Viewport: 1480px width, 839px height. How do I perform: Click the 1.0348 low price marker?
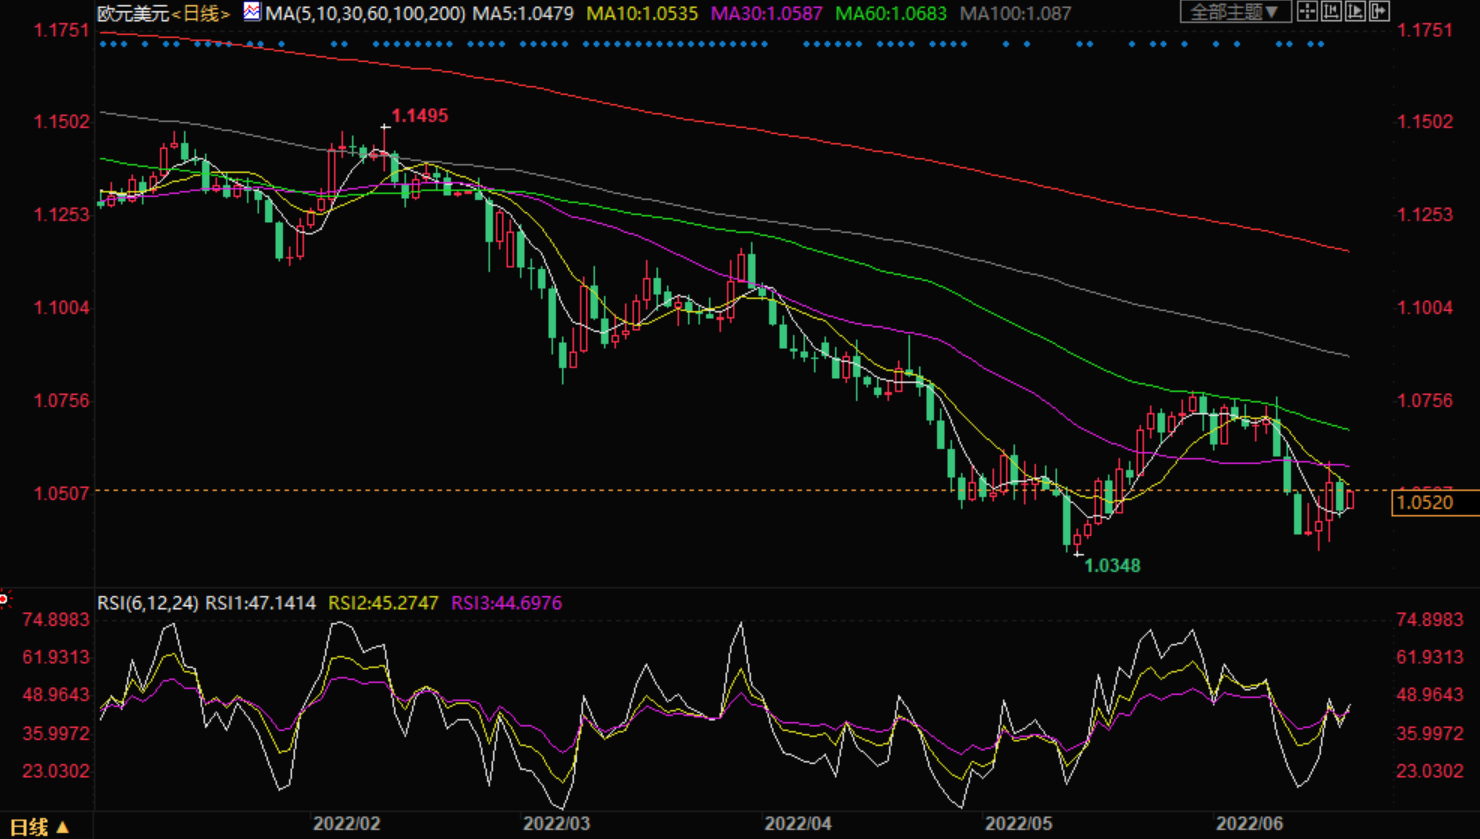[1112, 566]
